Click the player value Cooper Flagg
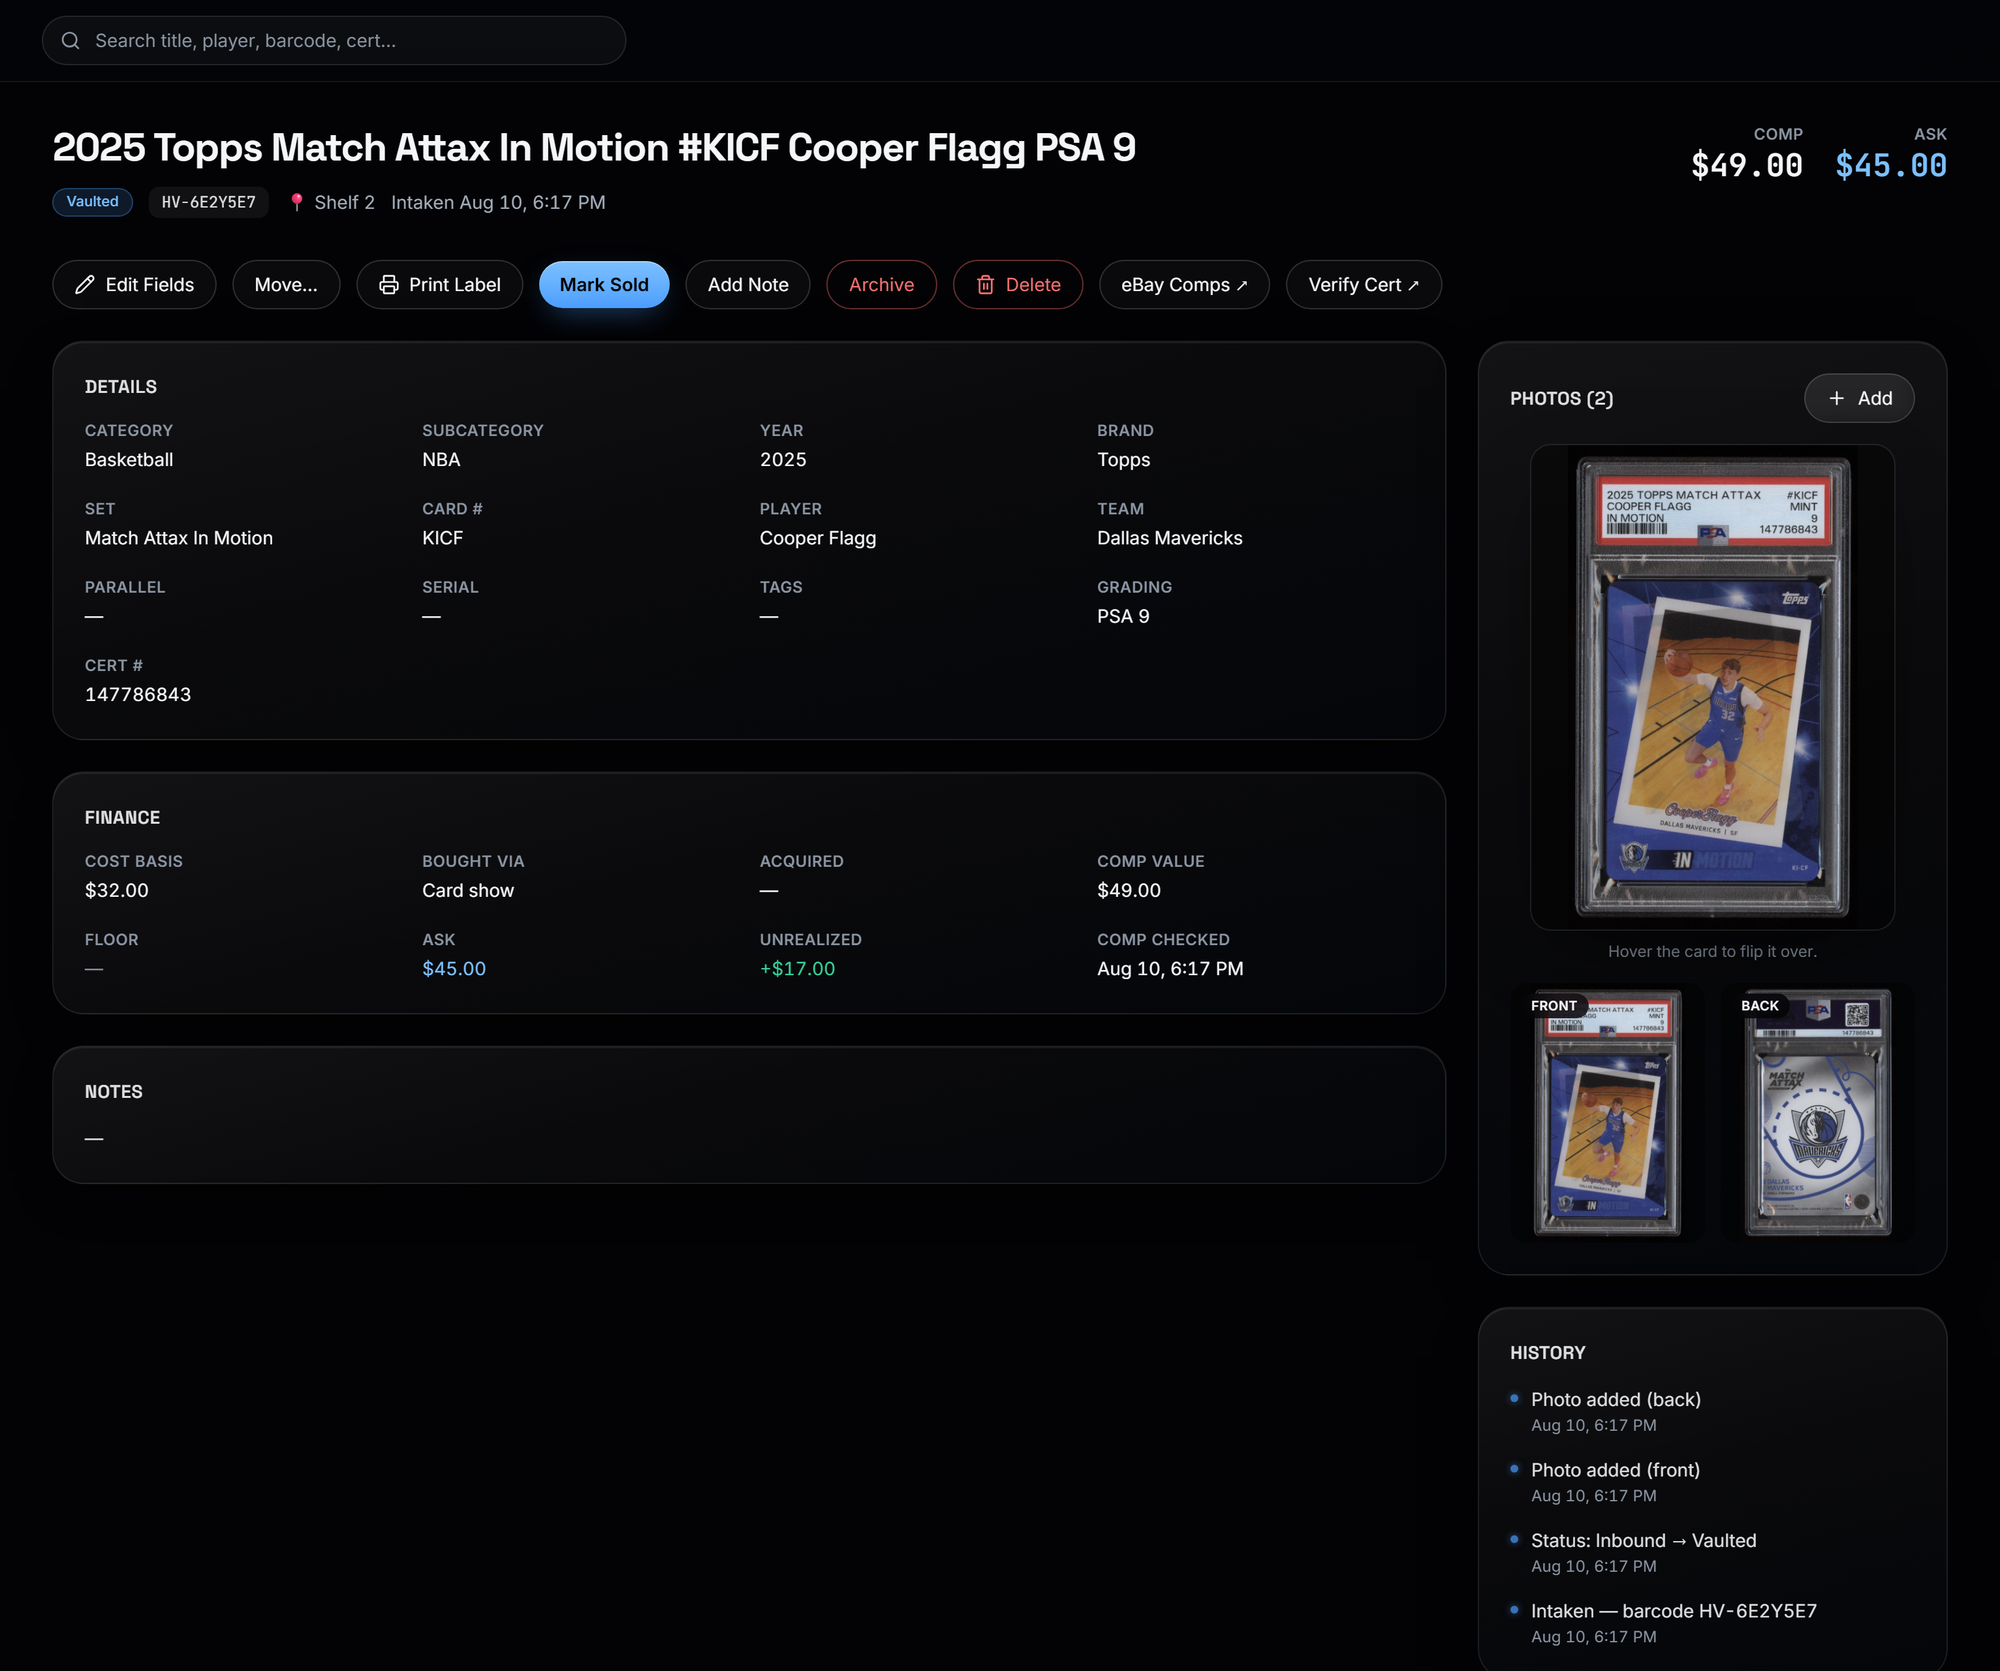 pyautogui.click(x=818, y=538)
